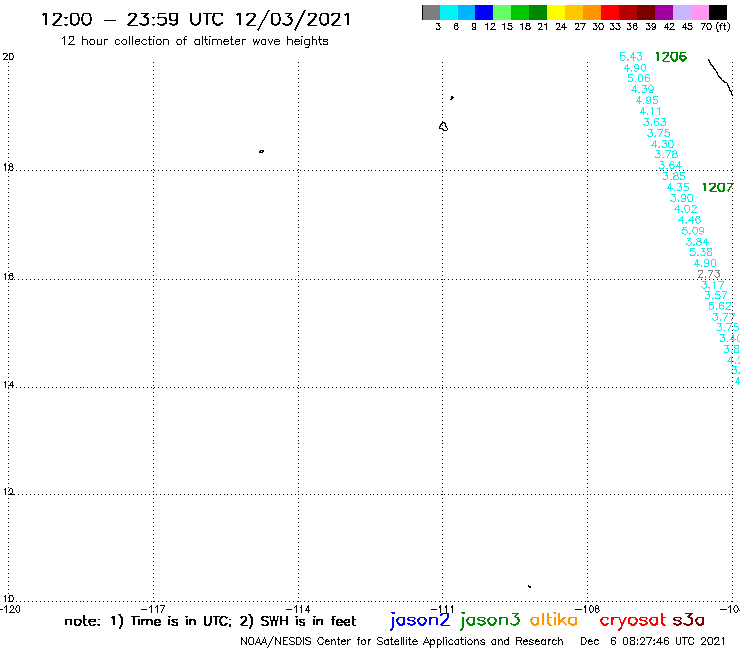Click the '-114' longitude axis label
Screen dimensions: 740x650
(299, 609)
